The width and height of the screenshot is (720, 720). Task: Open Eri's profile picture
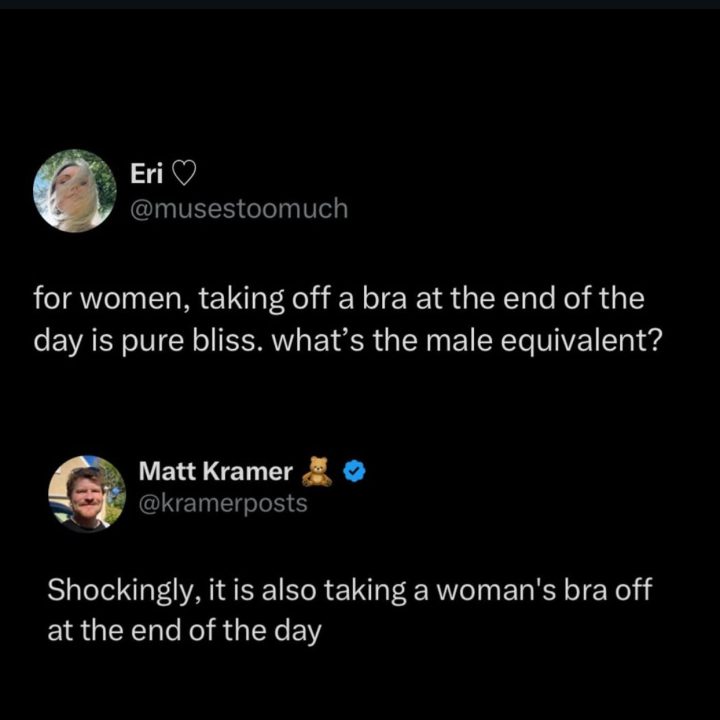[75, 190]
